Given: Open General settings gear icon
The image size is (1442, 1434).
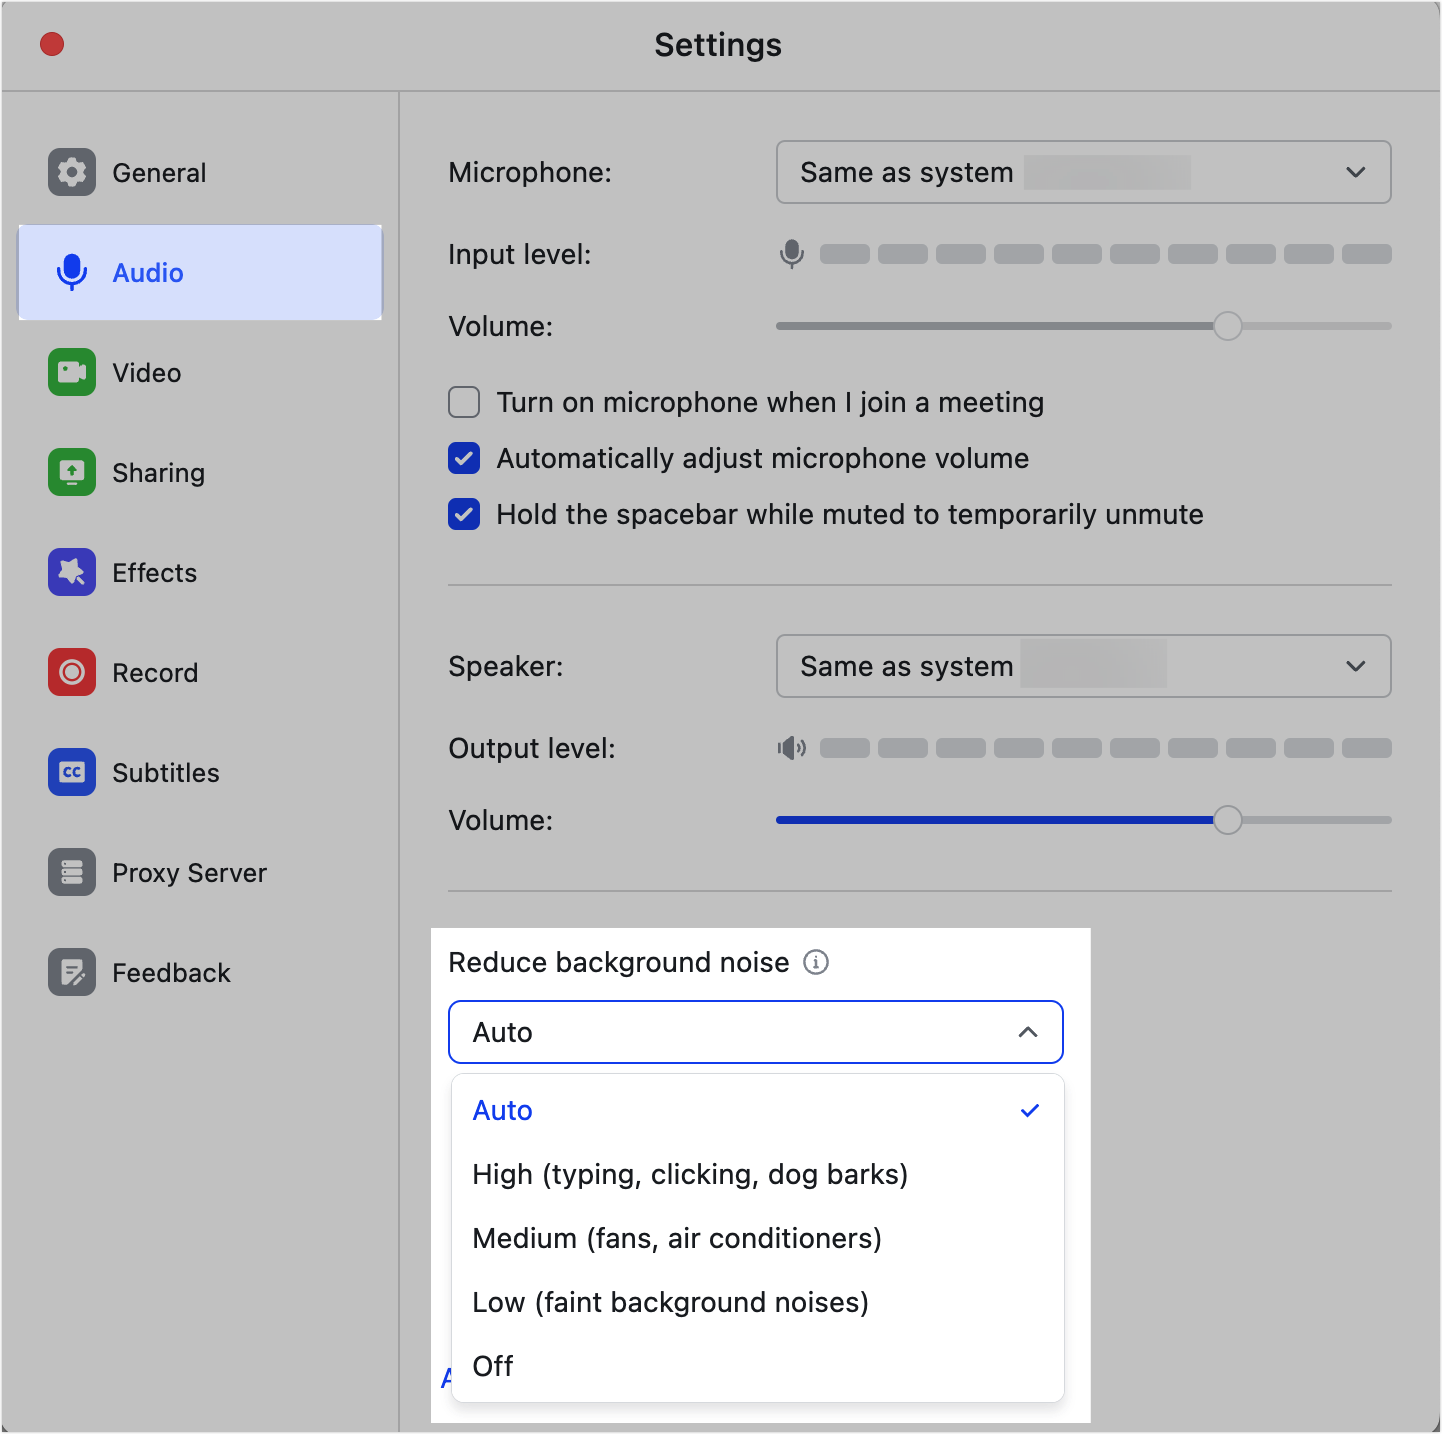Looking at the screenshot, I should point(72,173).
